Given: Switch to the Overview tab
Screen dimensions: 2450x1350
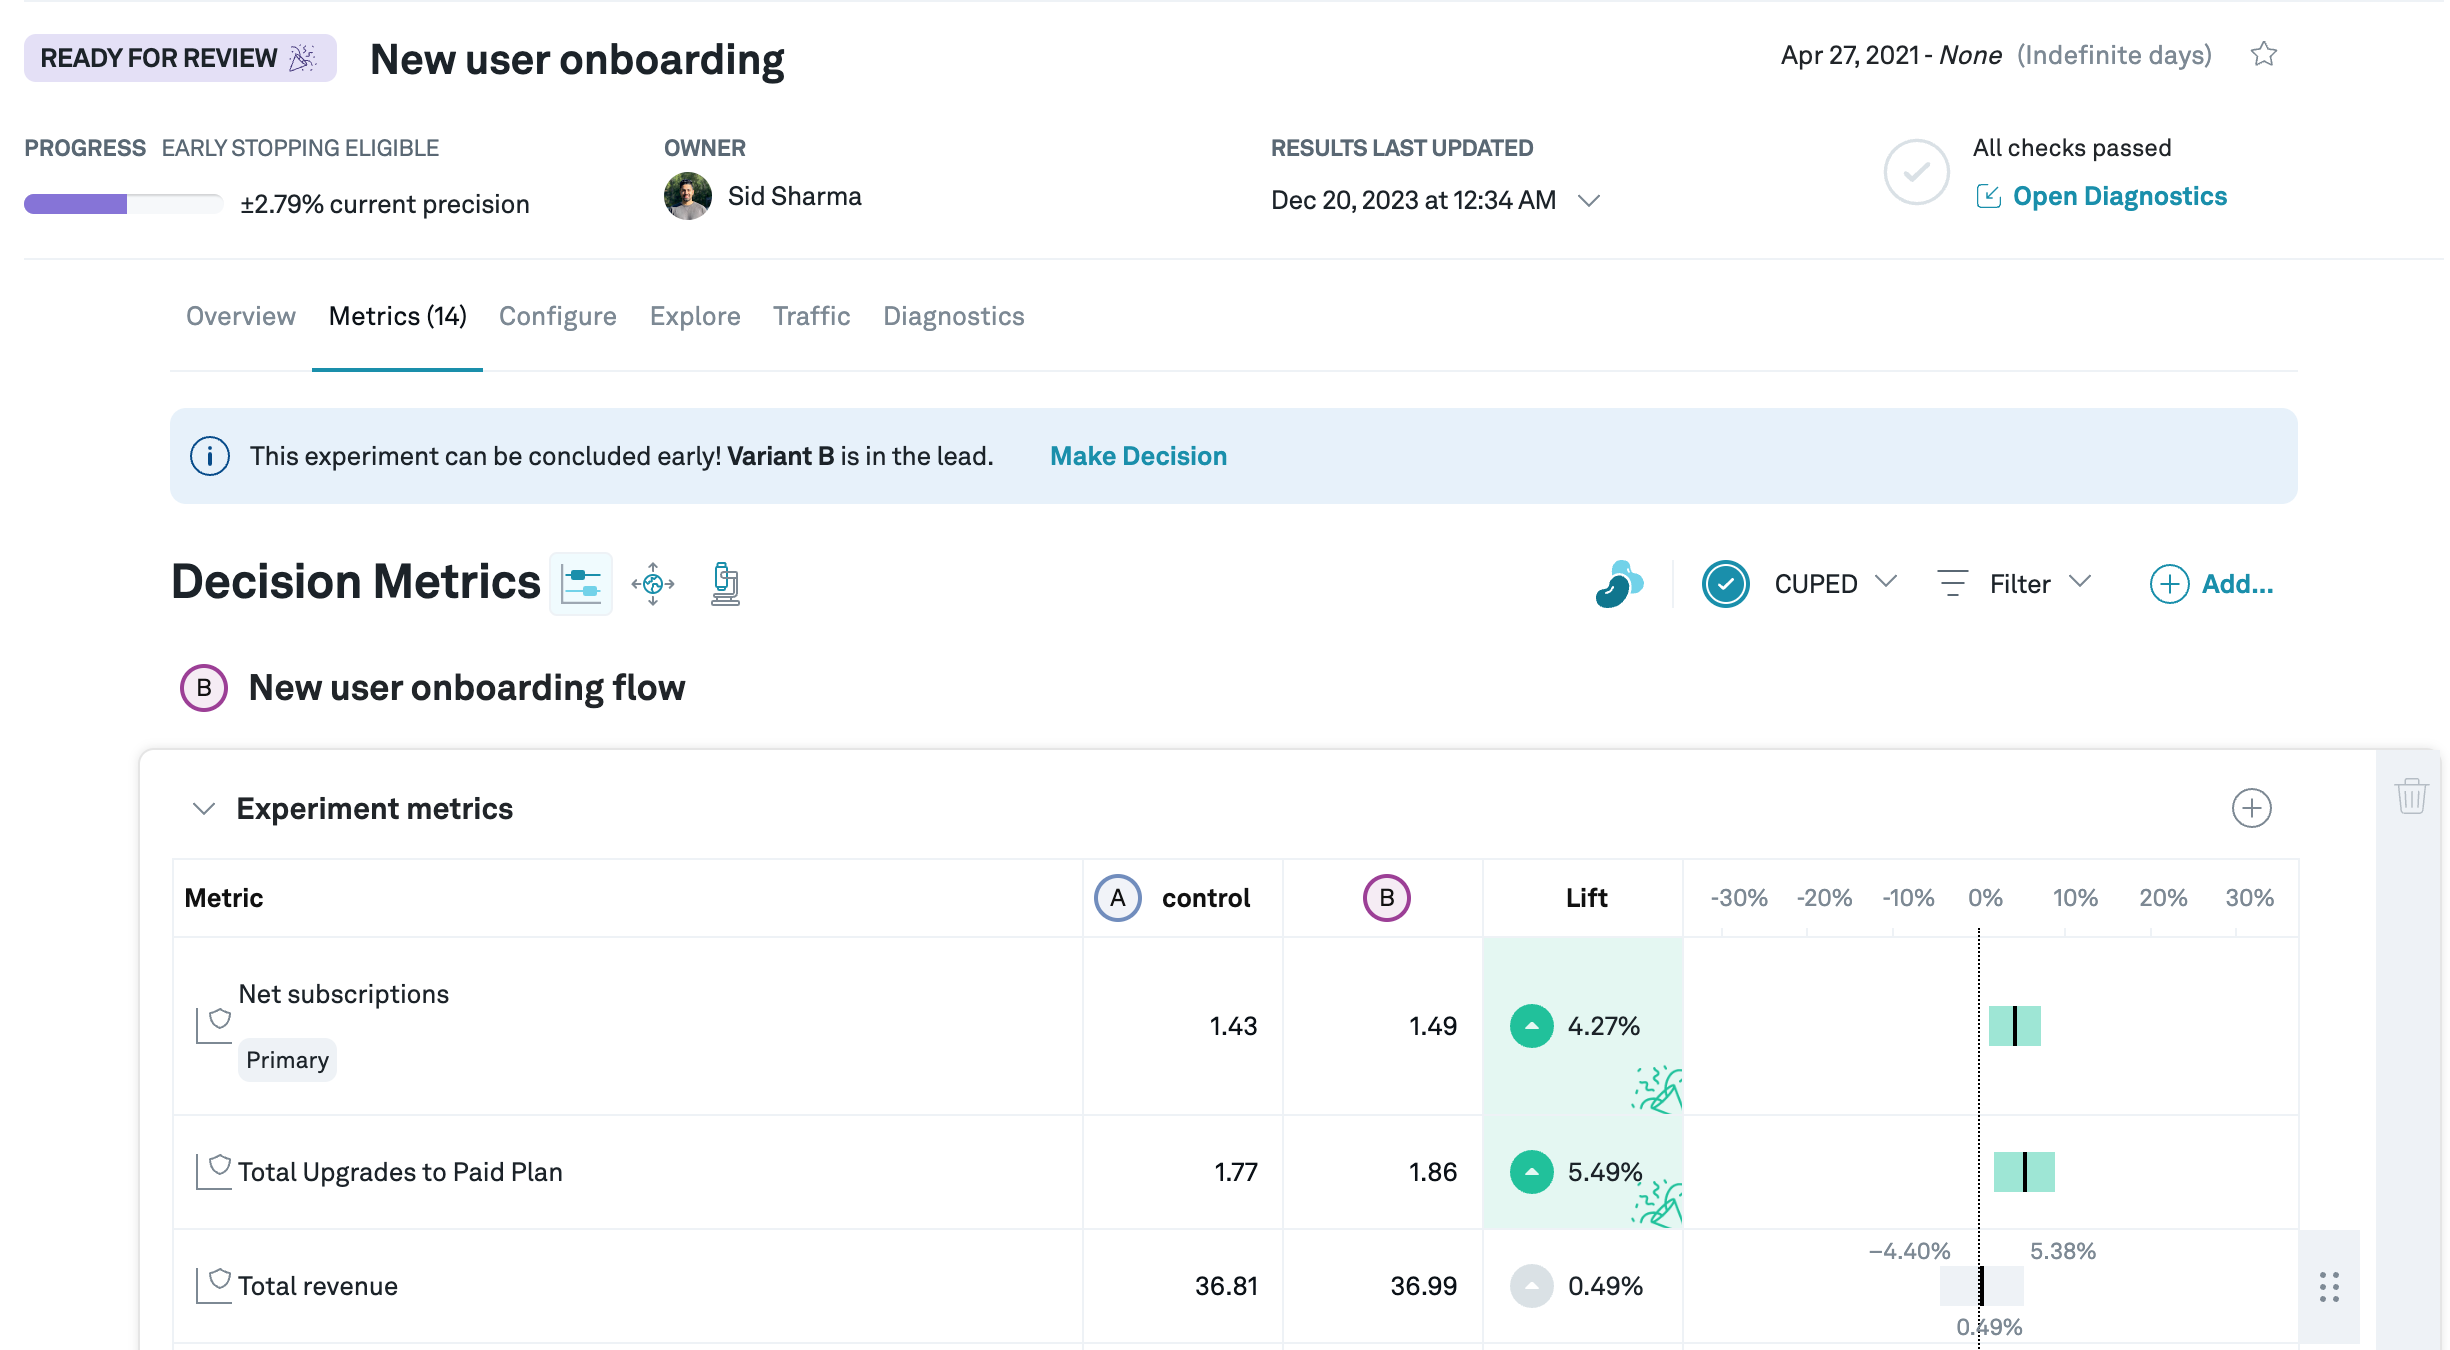Looking at the screenshot, I should pos(241,317).
